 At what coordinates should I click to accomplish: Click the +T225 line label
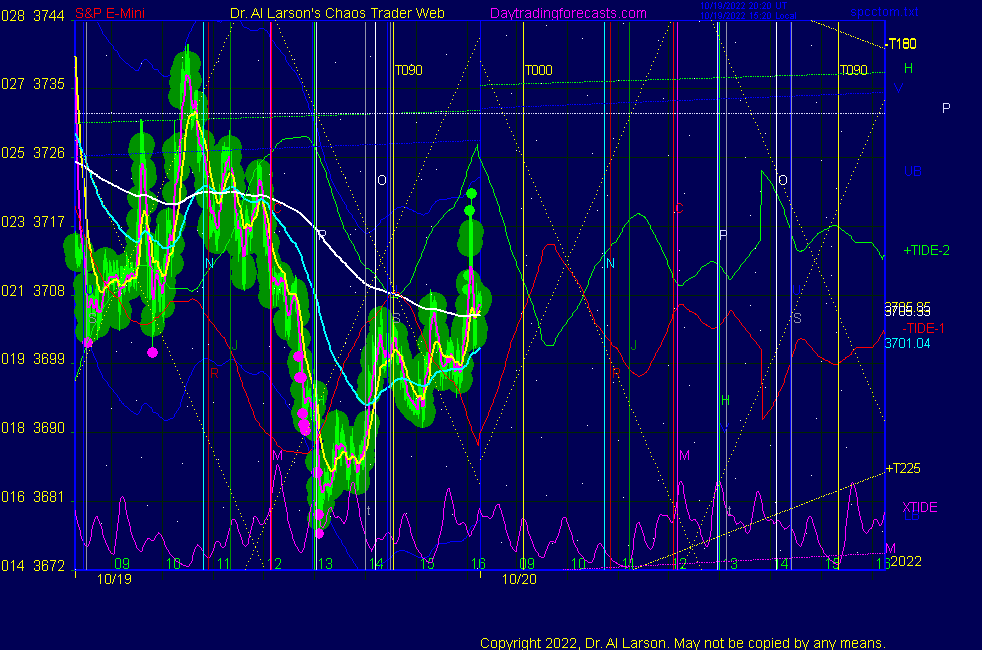[x=903, y=469]
